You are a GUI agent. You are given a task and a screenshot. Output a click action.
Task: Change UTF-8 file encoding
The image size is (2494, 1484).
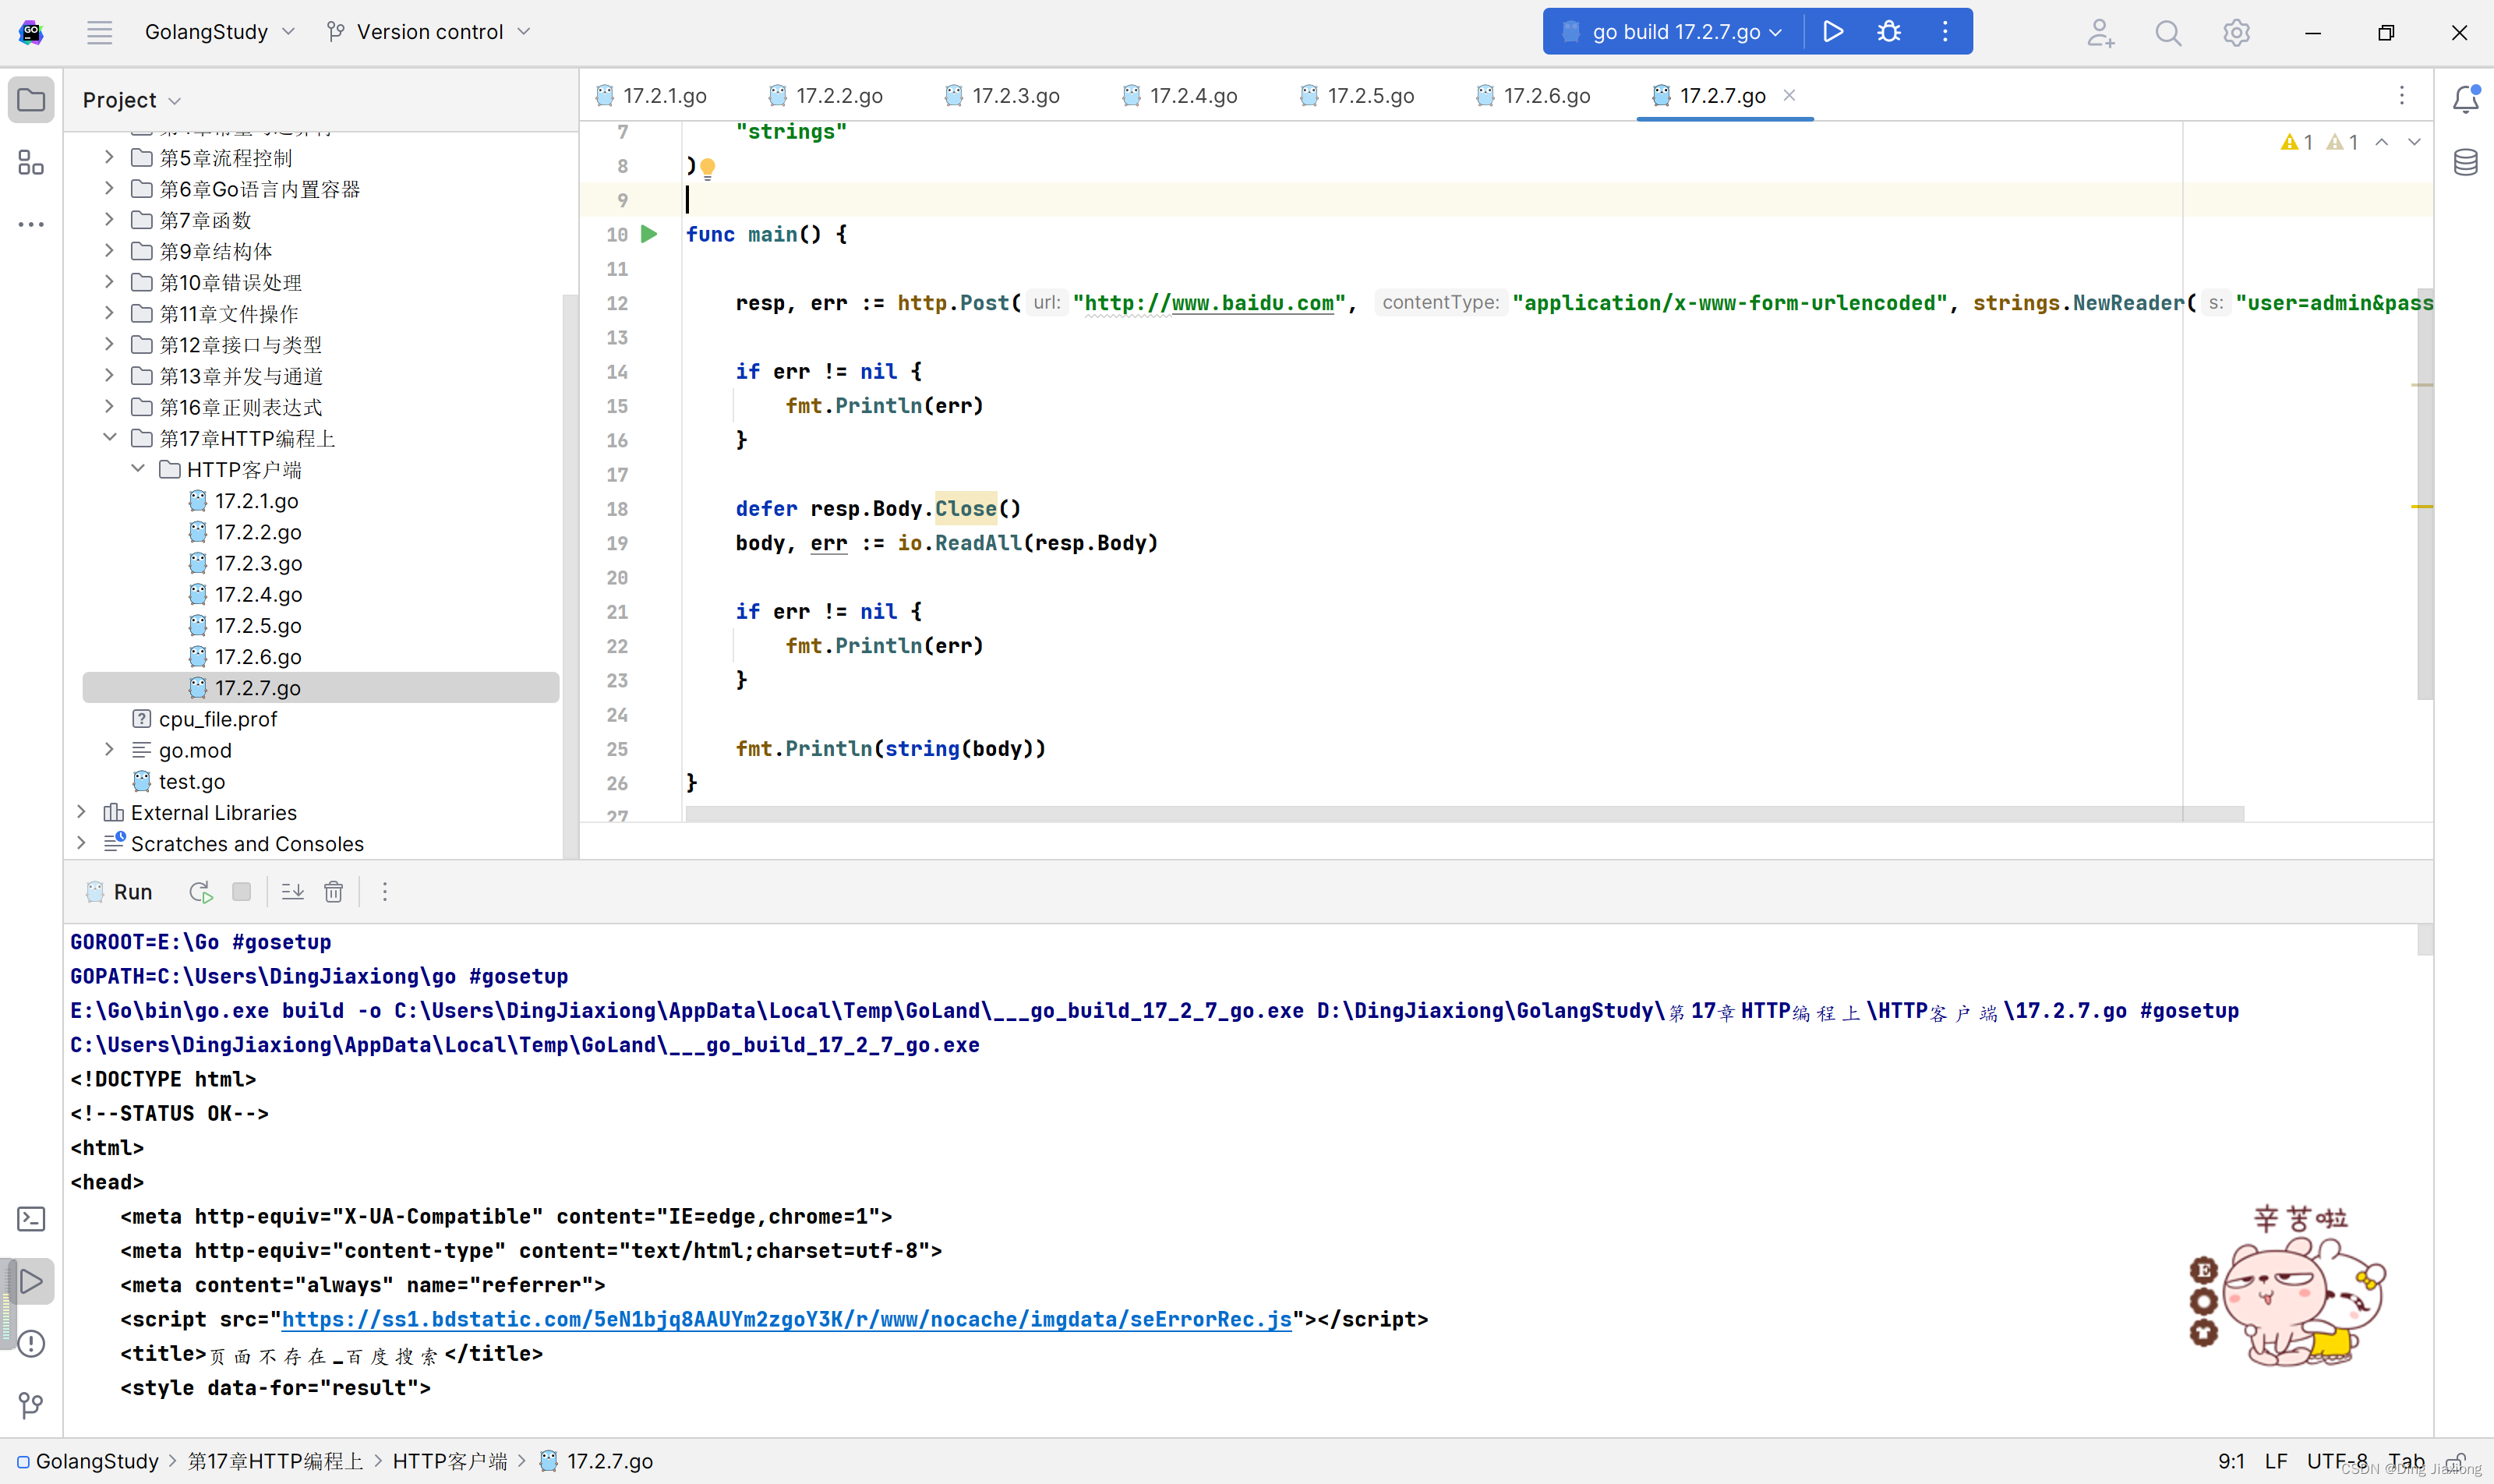pos(2337,1461)
